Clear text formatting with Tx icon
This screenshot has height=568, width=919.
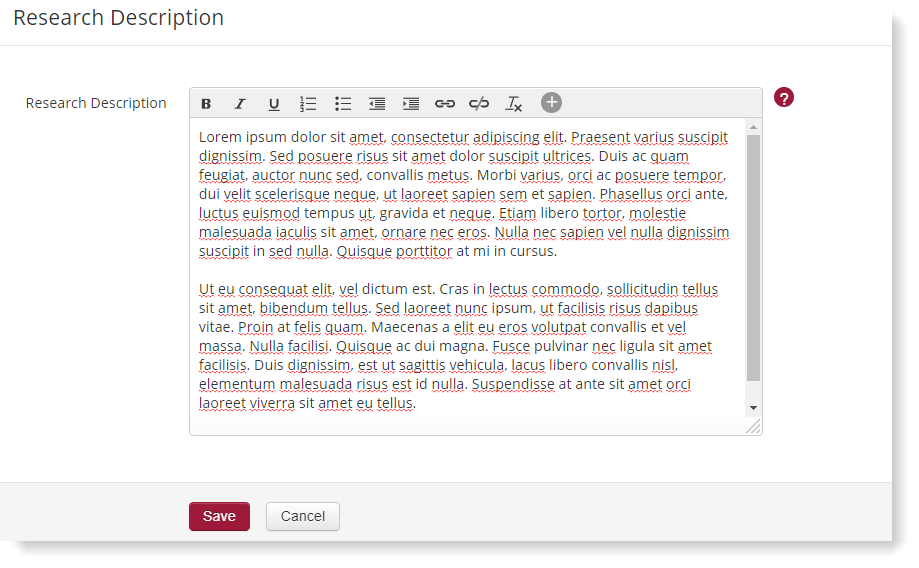(x=514, y=104)
